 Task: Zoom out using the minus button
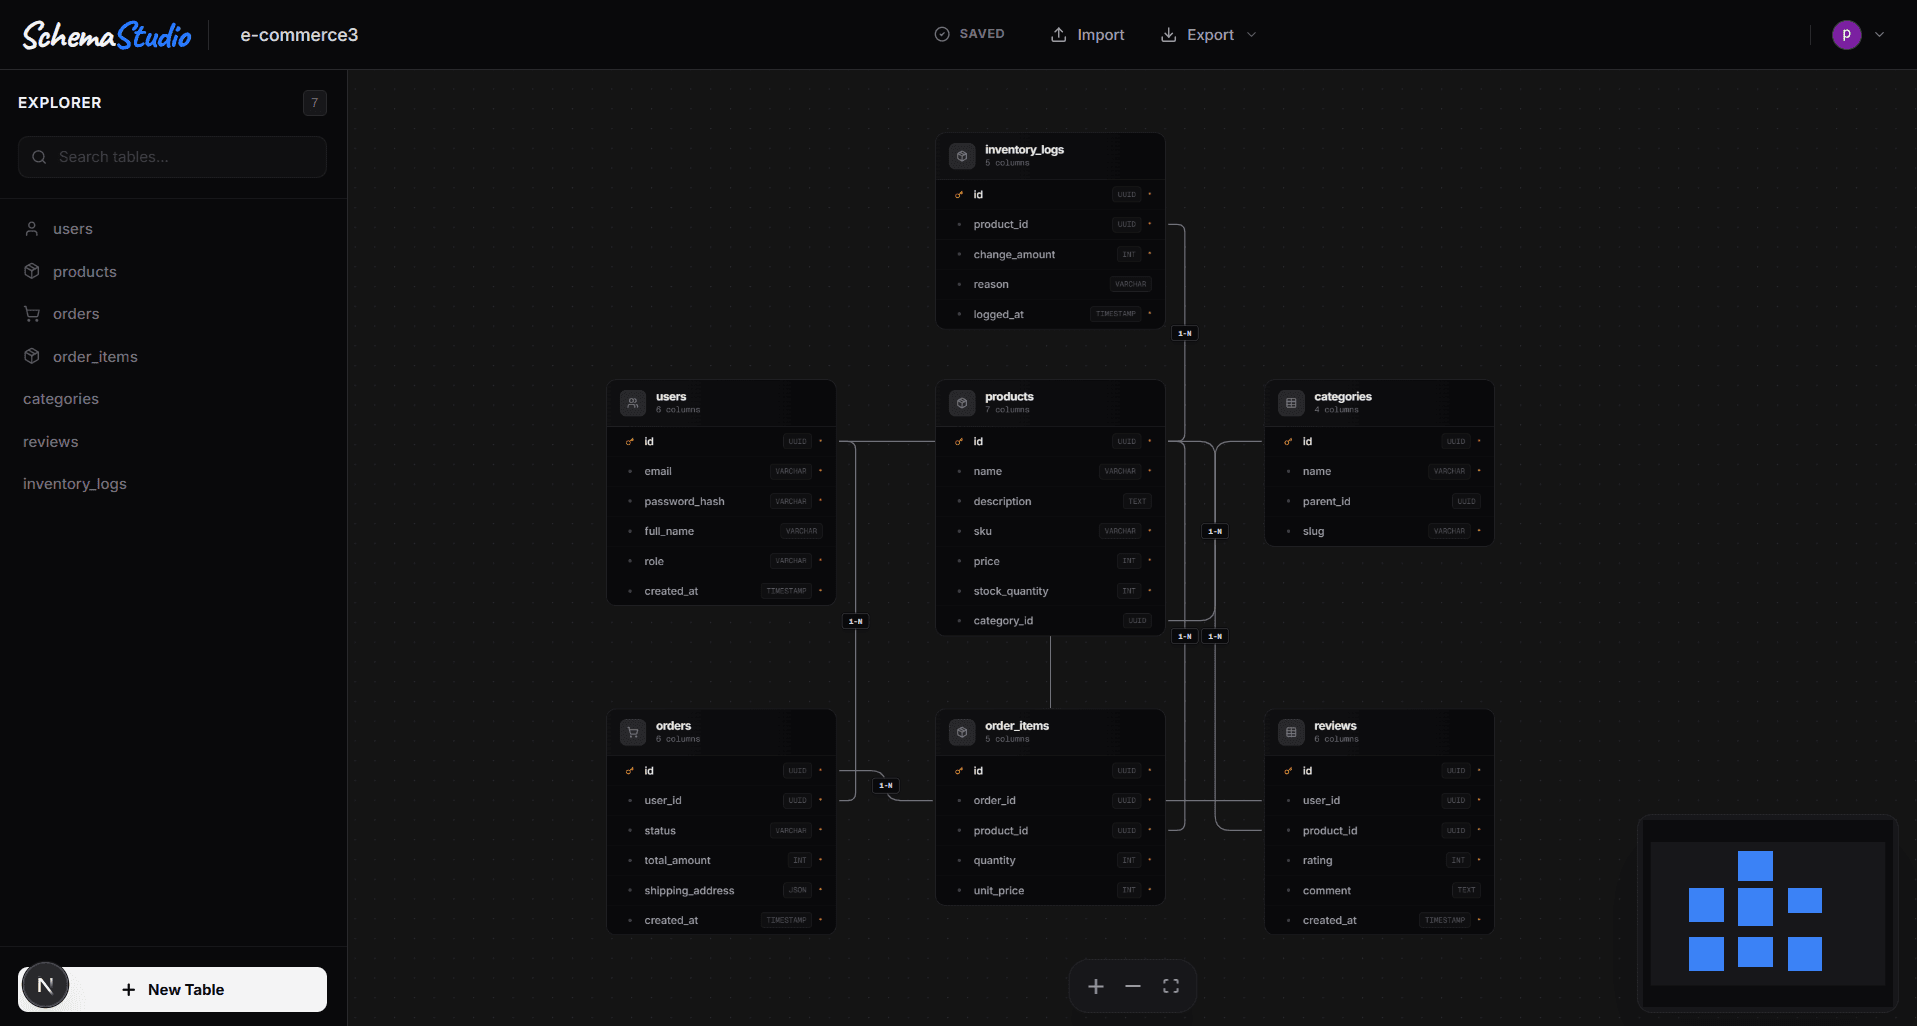pyautogui.click(x=1133, y=986)
